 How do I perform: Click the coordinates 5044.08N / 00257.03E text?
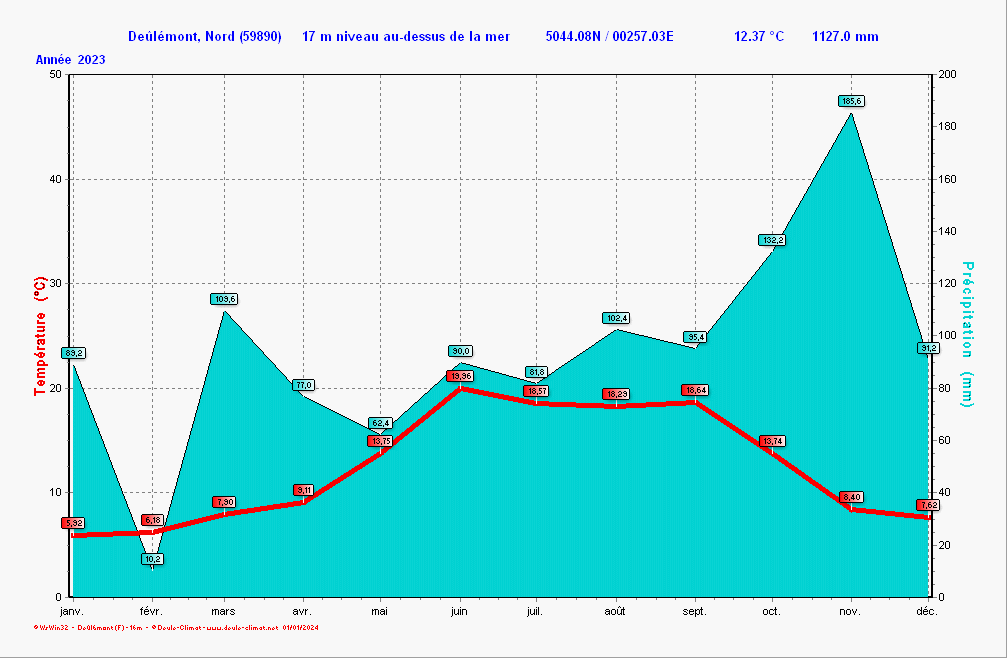(x=609, y=37)
